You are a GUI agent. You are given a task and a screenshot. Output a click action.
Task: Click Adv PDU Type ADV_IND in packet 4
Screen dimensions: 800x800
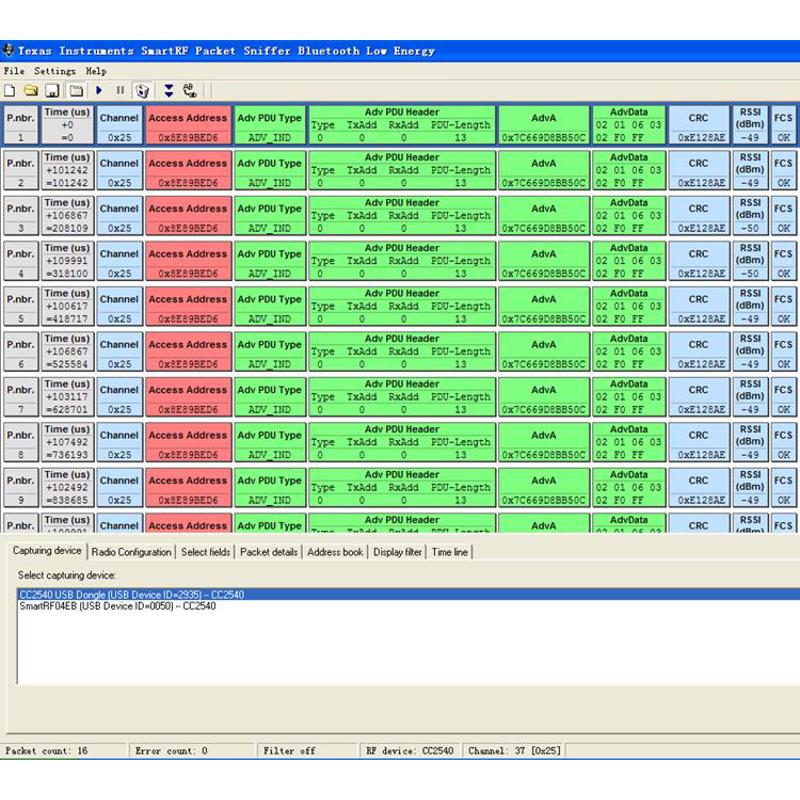pyautogui.click(x=269, y=261)
